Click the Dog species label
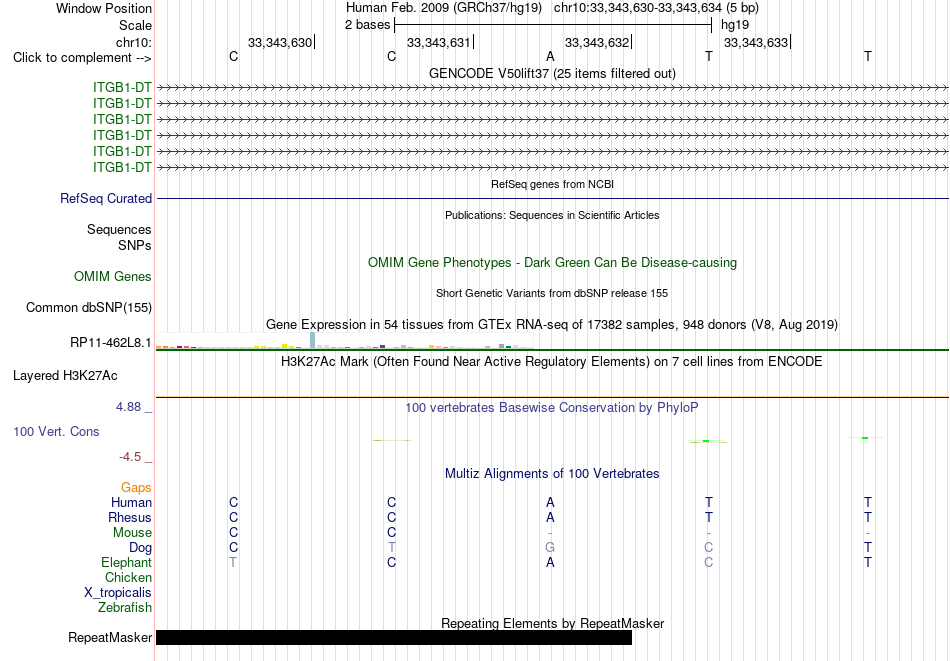This screenshot has width=950, height=661. (141, 548)
